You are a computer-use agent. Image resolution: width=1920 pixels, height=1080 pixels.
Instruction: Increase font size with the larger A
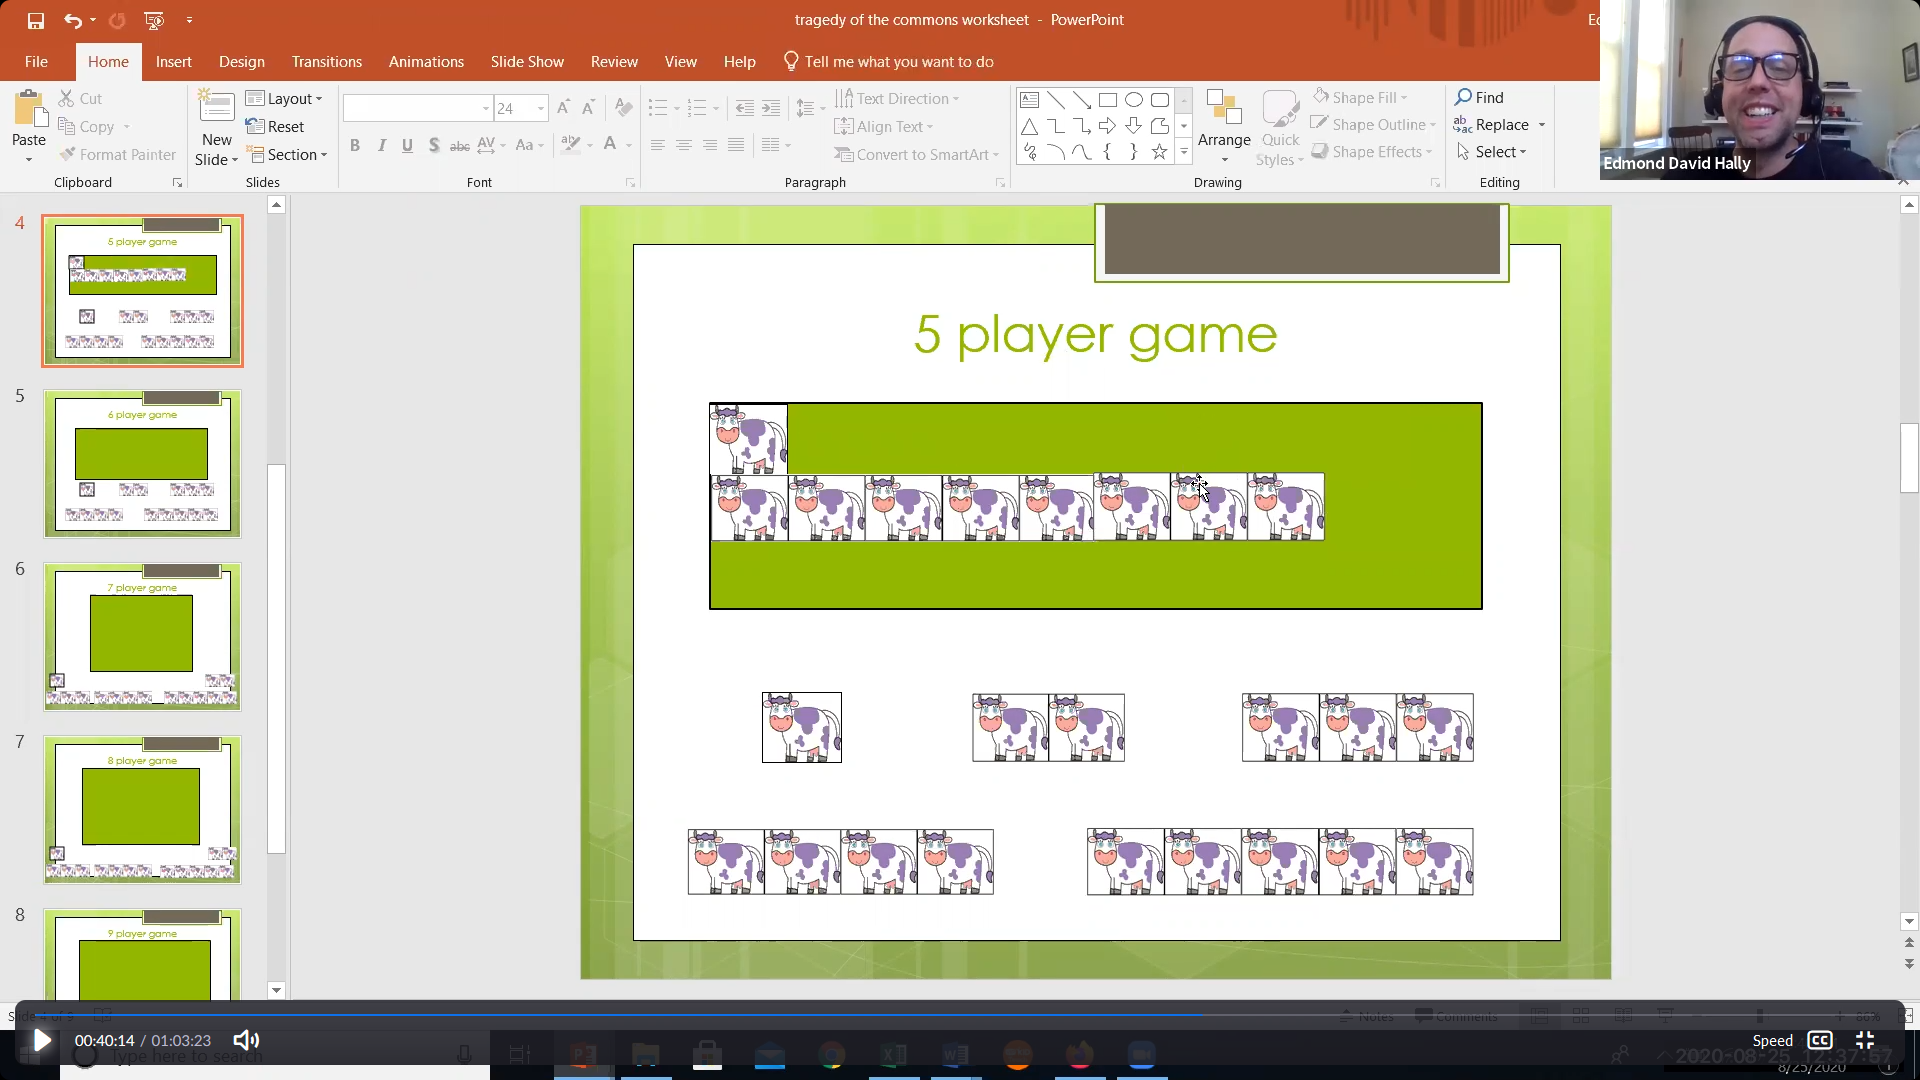tap(563, 108)
